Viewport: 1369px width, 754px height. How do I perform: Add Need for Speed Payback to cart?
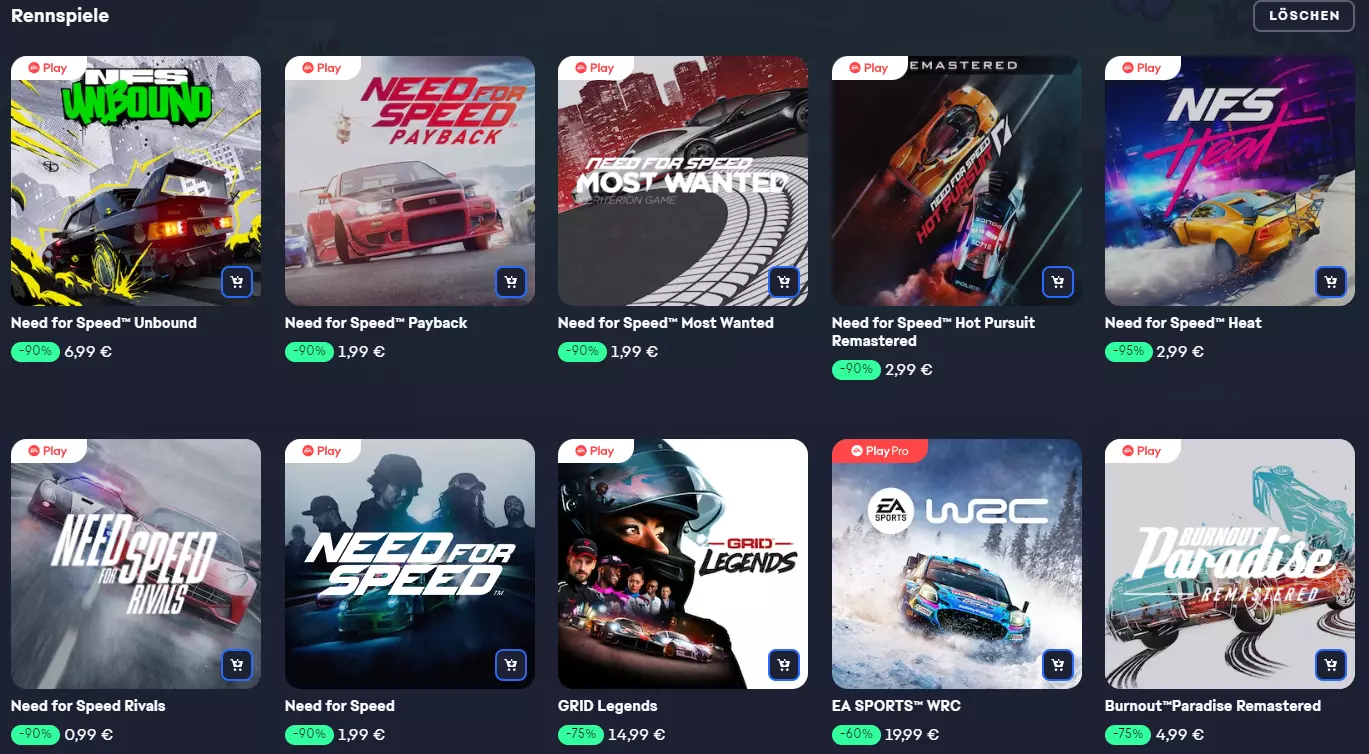pos(511,282)
